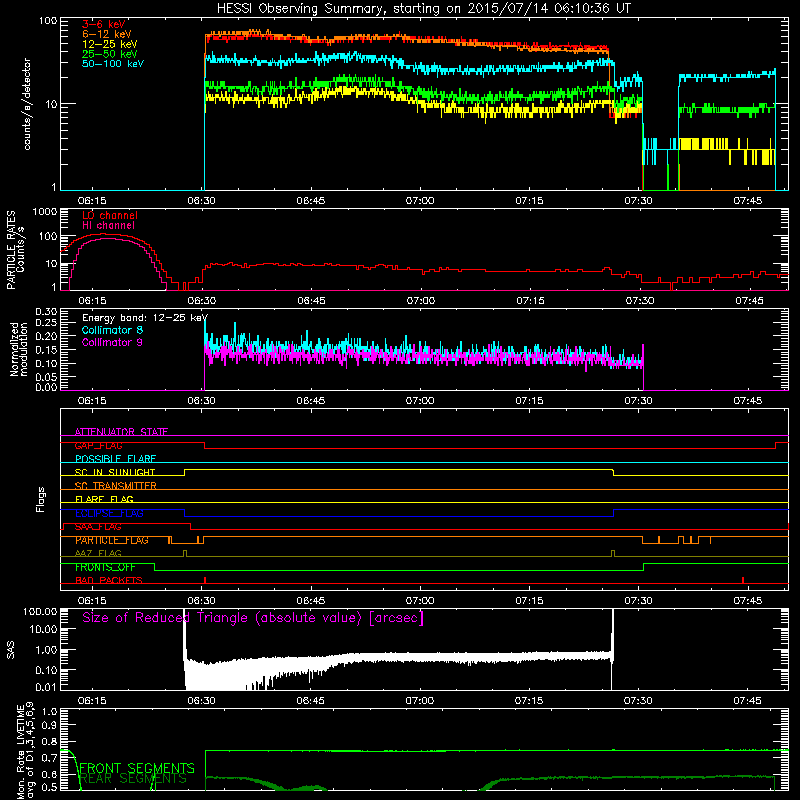Select the Collimator 9 legend label
This screenshot has width=800, height=800.
112,342
